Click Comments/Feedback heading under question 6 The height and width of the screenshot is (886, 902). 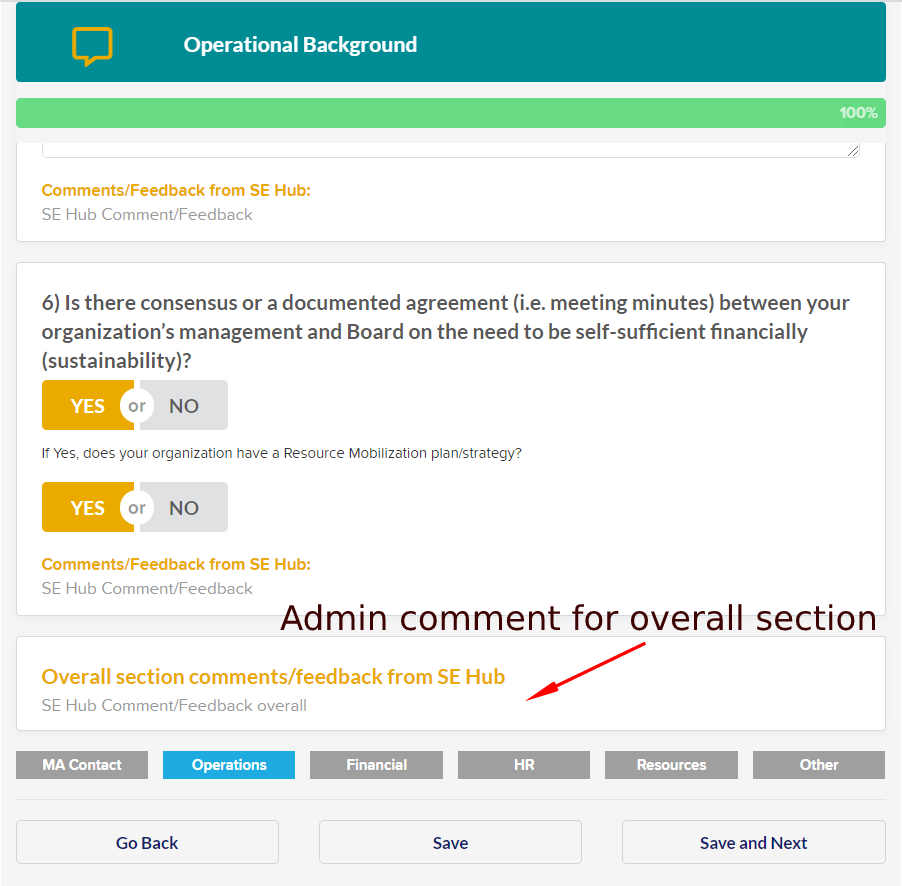[x=176, y=564]
